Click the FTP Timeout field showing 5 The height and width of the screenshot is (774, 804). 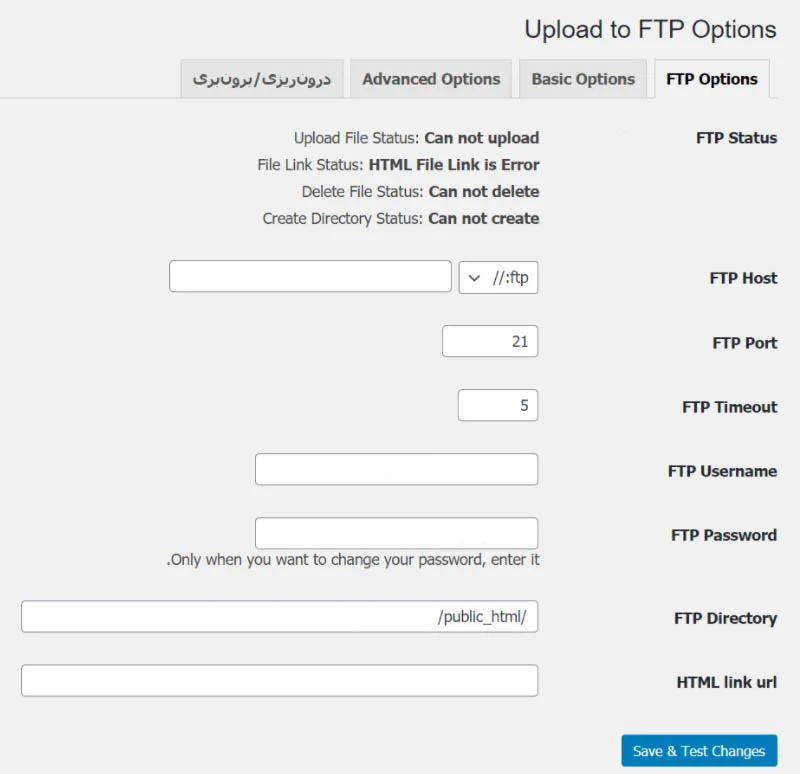(x=498, y=405)
